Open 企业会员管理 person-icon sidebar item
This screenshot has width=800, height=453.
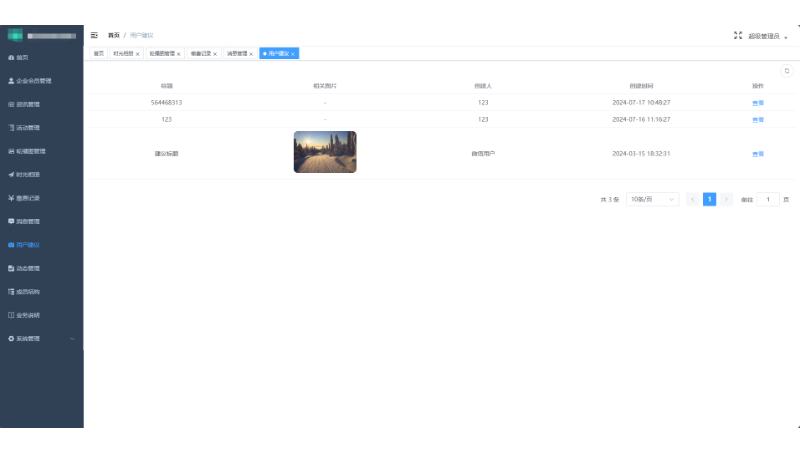click(x=42, y=81)
